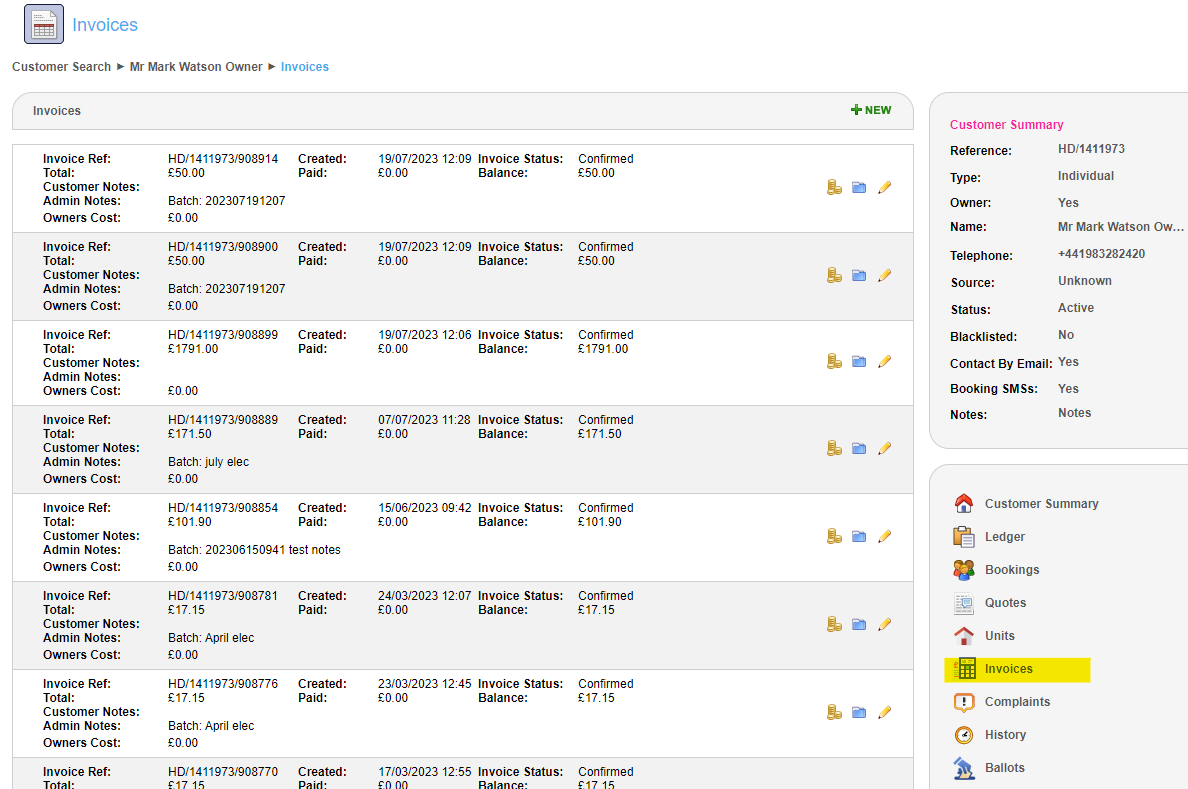Open folder icon for invoice 908854
Image resolution: width=1188 pixels, height=789 pixels.
(x=858, y=536)
